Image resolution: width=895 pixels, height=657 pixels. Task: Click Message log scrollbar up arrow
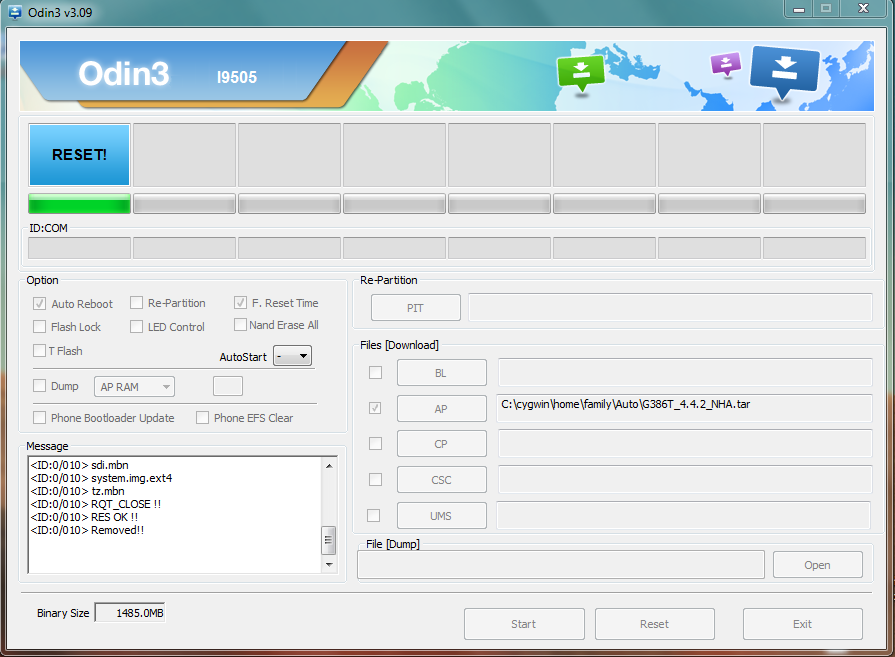329,466
